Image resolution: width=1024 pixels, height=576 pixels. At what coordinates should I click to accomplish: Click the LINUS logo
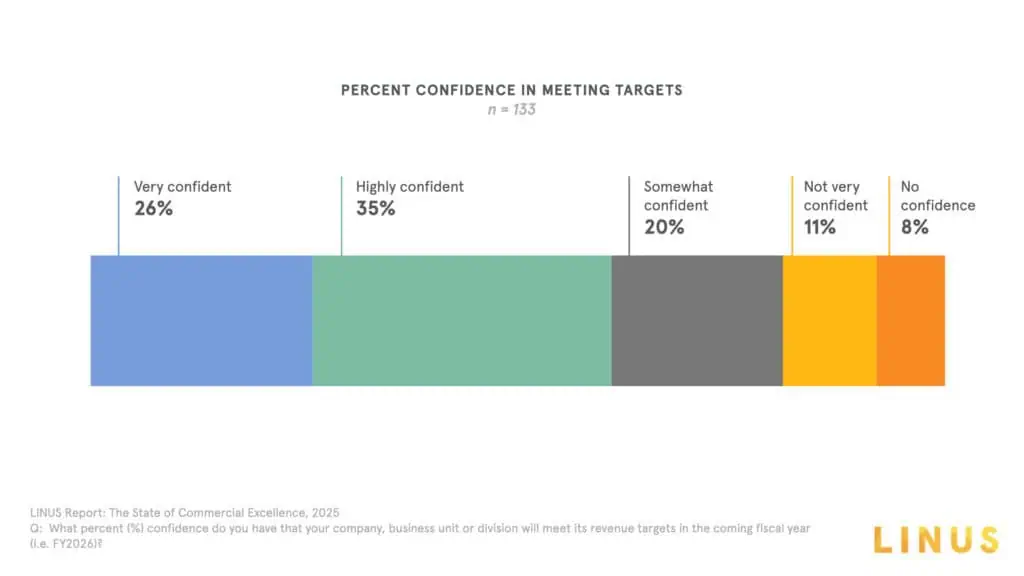(935, 540)
